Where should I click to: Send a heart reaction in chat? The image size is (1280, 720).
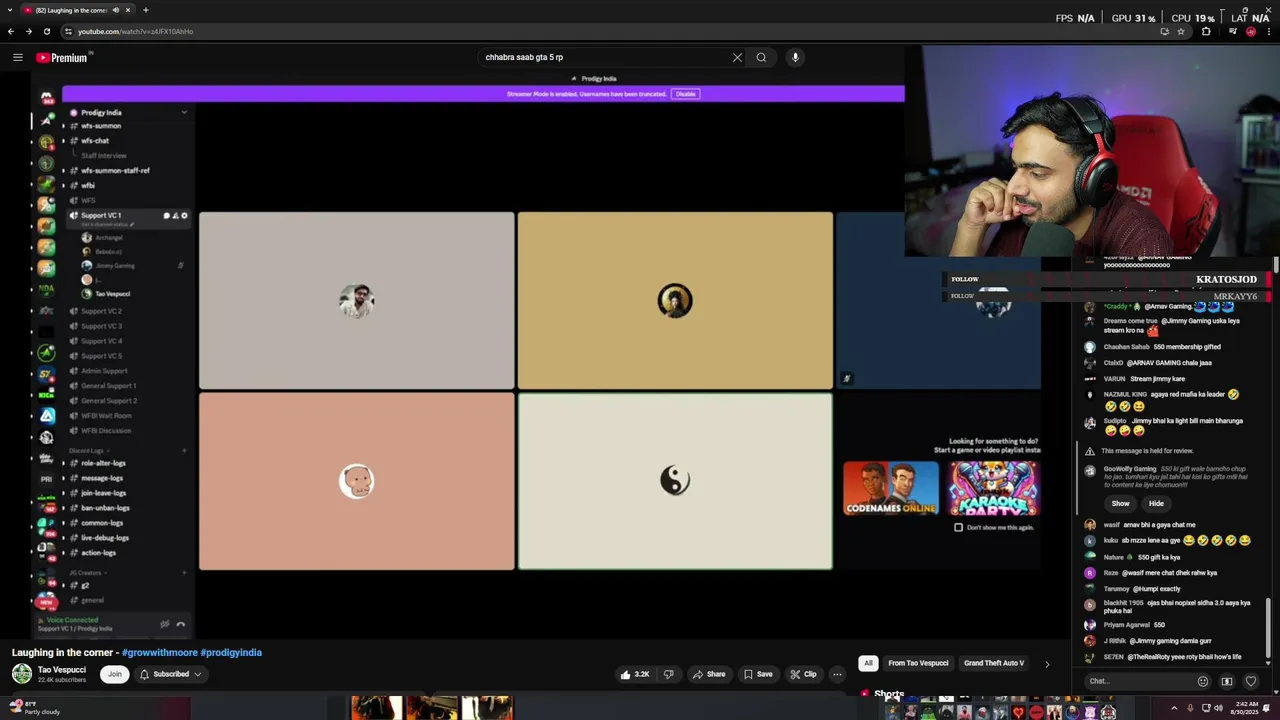[x=1250, y=681]
